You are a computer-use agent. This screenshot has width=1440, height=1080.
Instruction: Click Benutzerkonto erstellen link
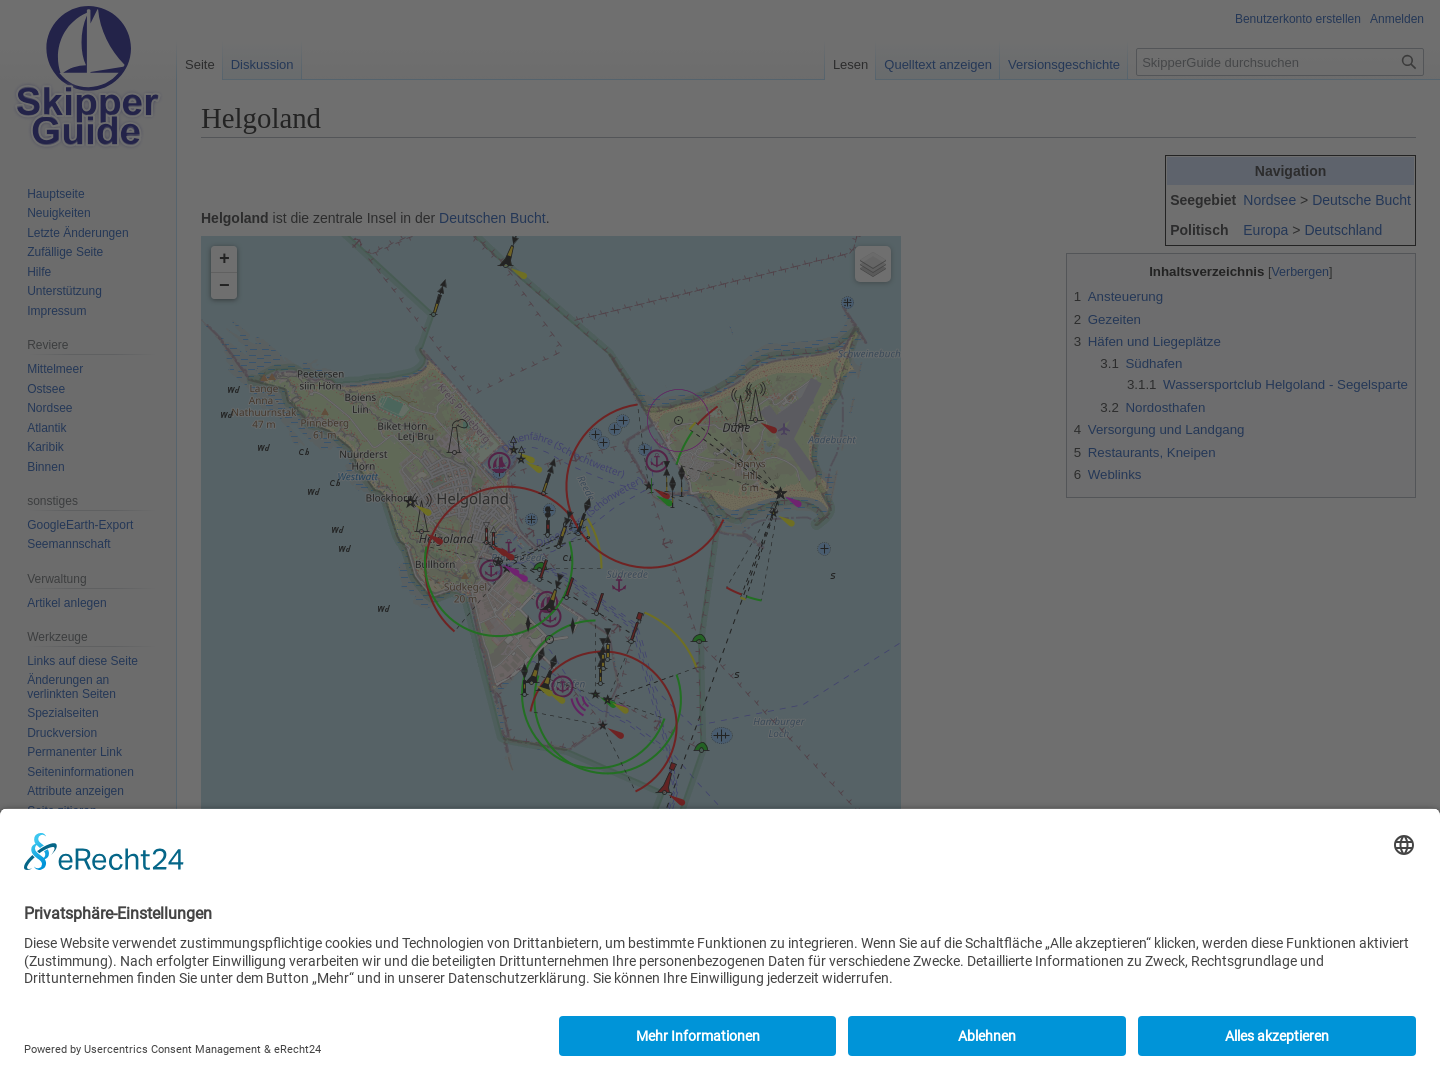coord(1297,19)
